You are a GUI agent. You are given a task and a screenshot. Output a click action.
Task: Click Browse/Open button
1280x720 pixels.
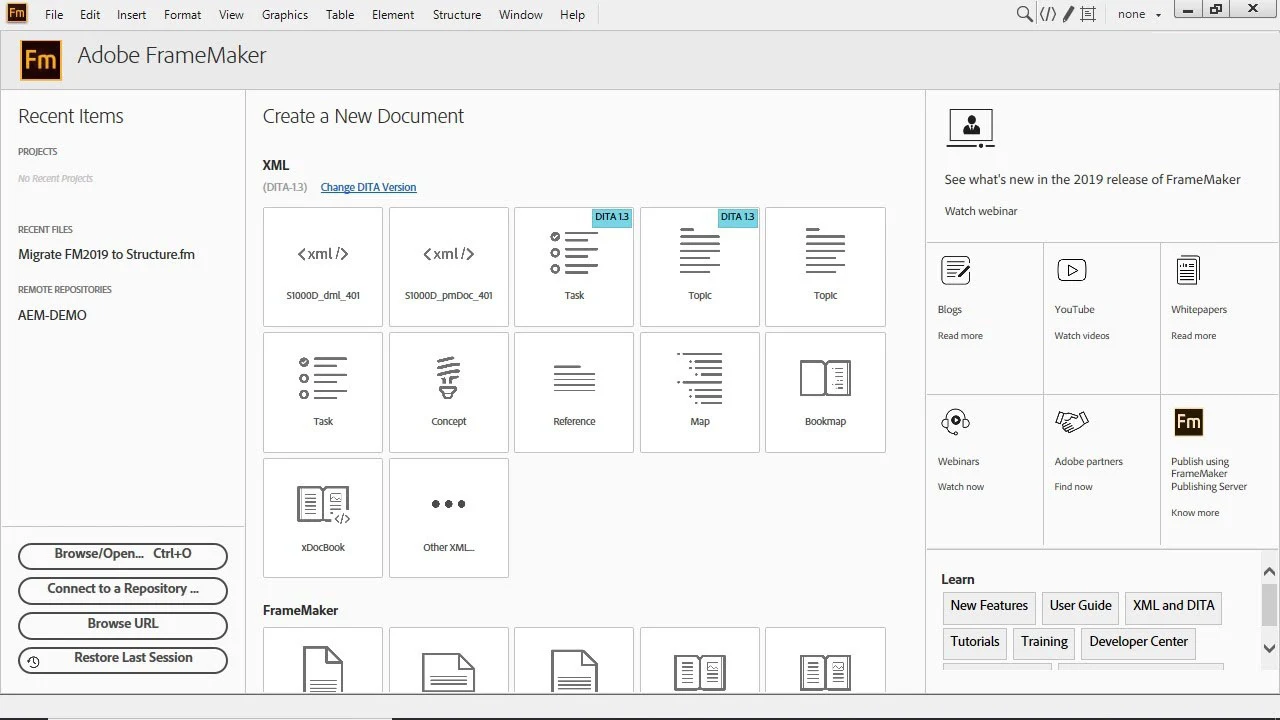tap(123, 555)
